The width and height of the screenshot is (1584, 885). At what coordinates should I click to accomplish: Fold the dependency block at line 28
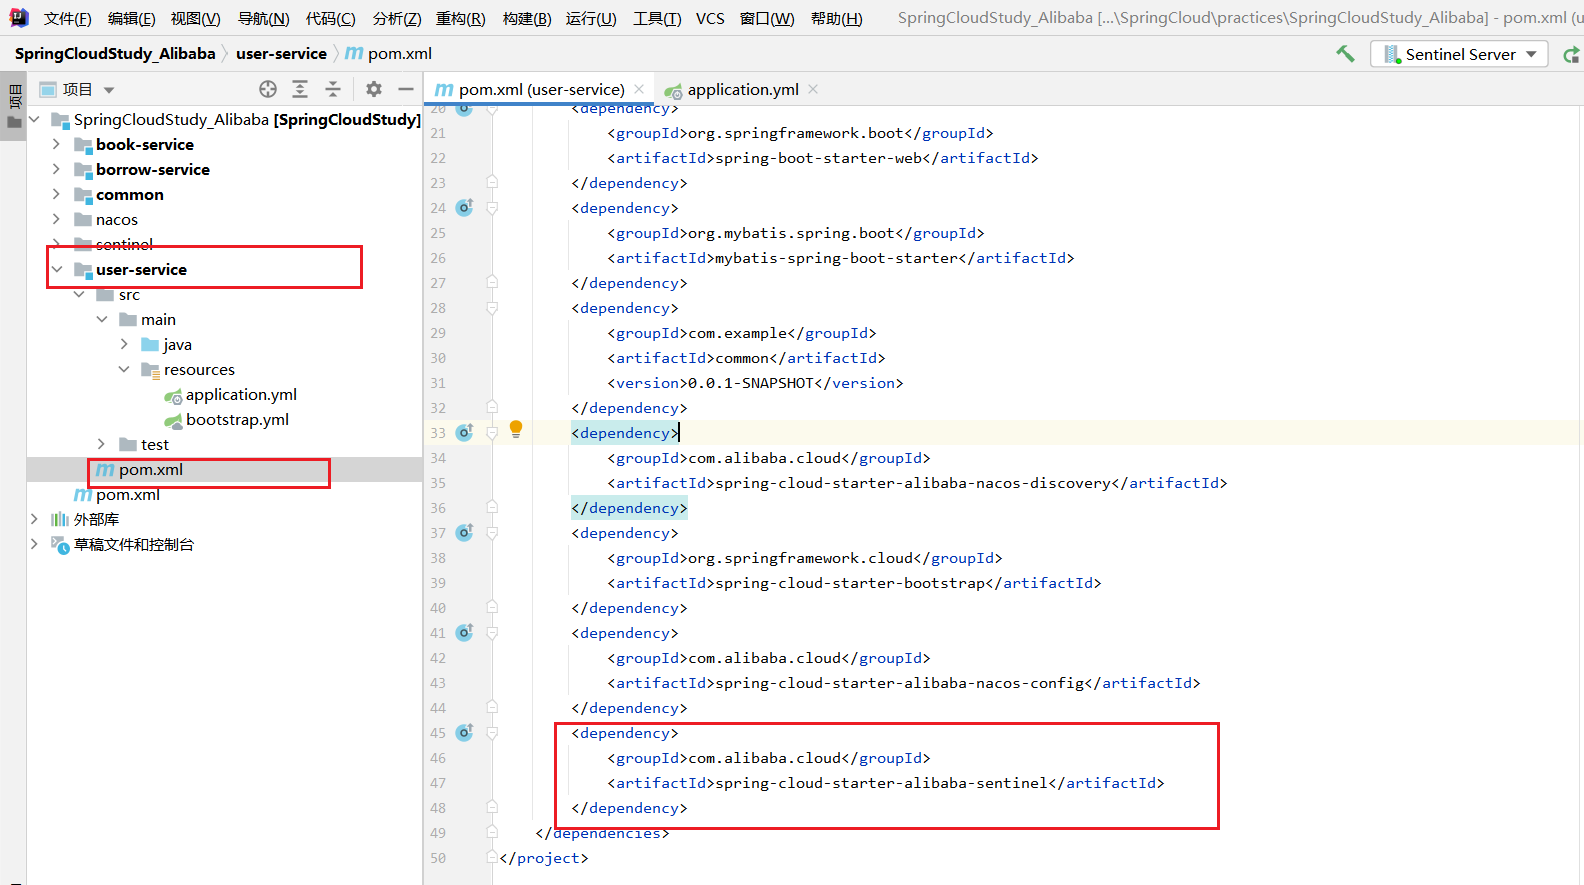point(492,308)
